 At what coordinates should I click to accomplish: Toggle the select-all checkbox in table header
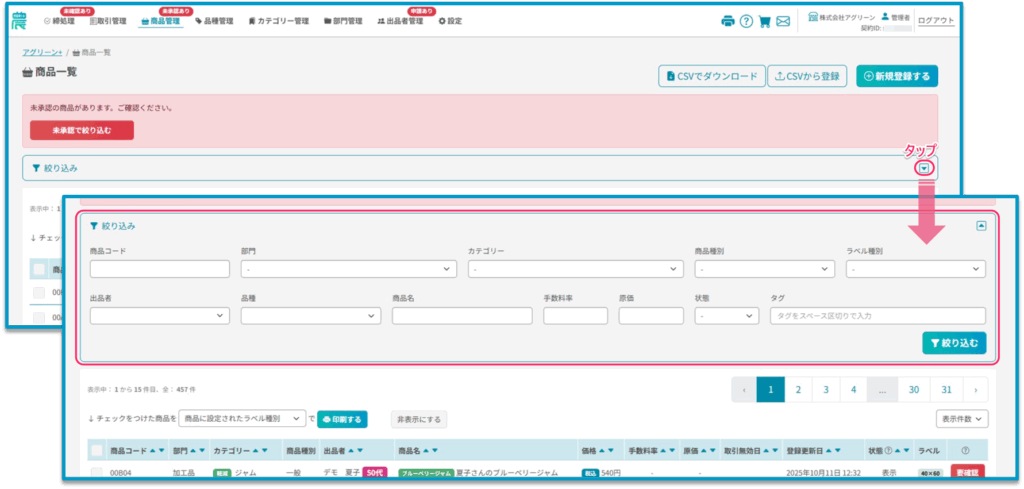(x=97, y=451)
